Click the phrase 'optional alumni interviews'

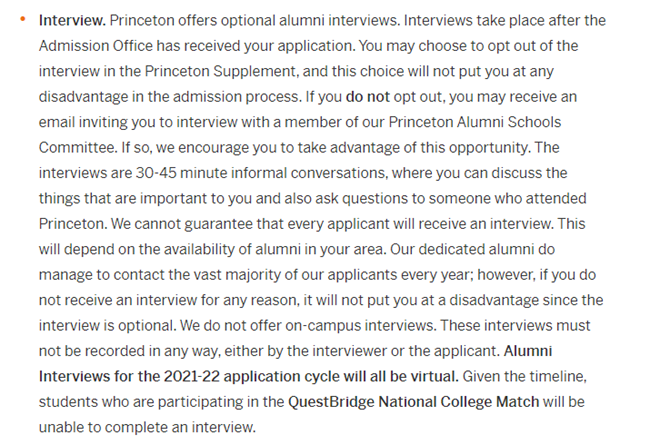click(310, 20)
